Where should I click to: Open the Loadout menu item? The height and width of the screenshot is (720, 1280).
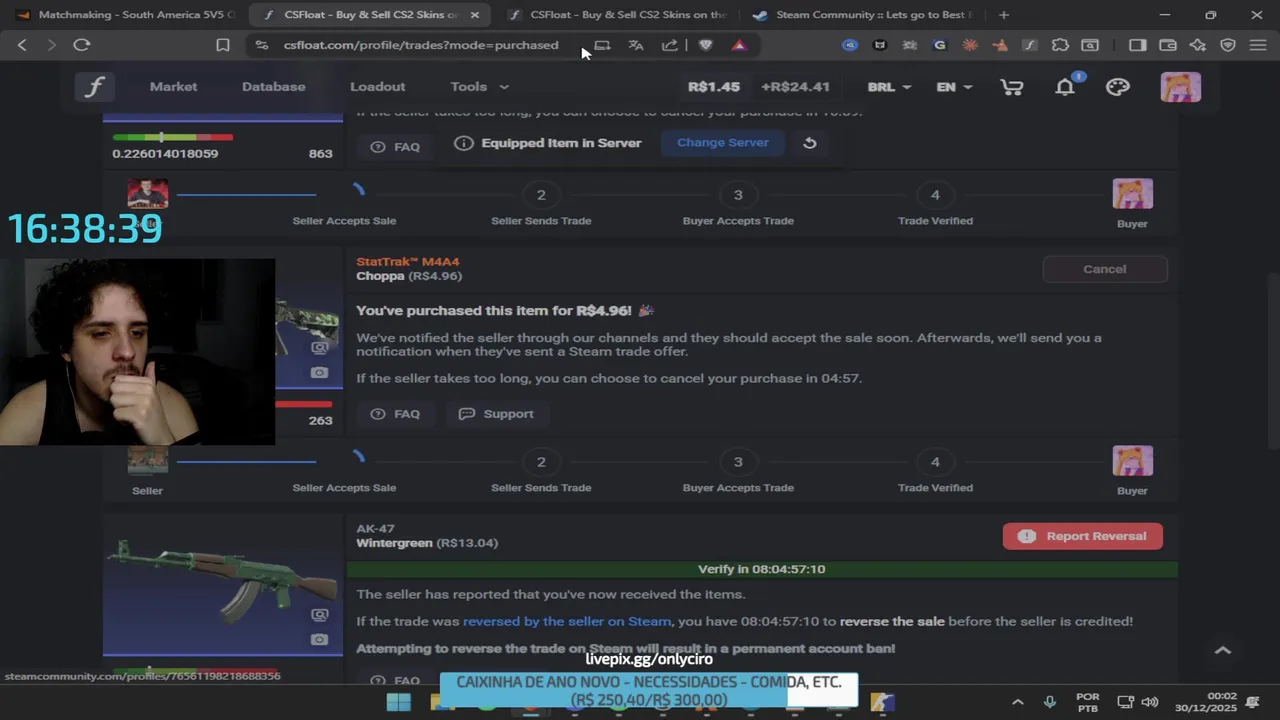coord(377,87)
